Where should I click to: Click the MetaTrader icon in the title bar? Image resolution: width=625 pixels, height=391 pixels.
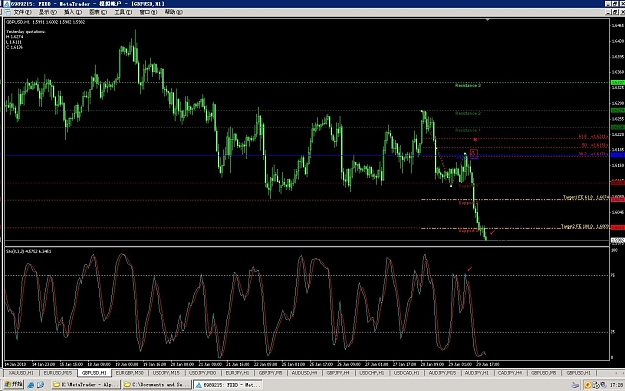click(x=6, y=4)
